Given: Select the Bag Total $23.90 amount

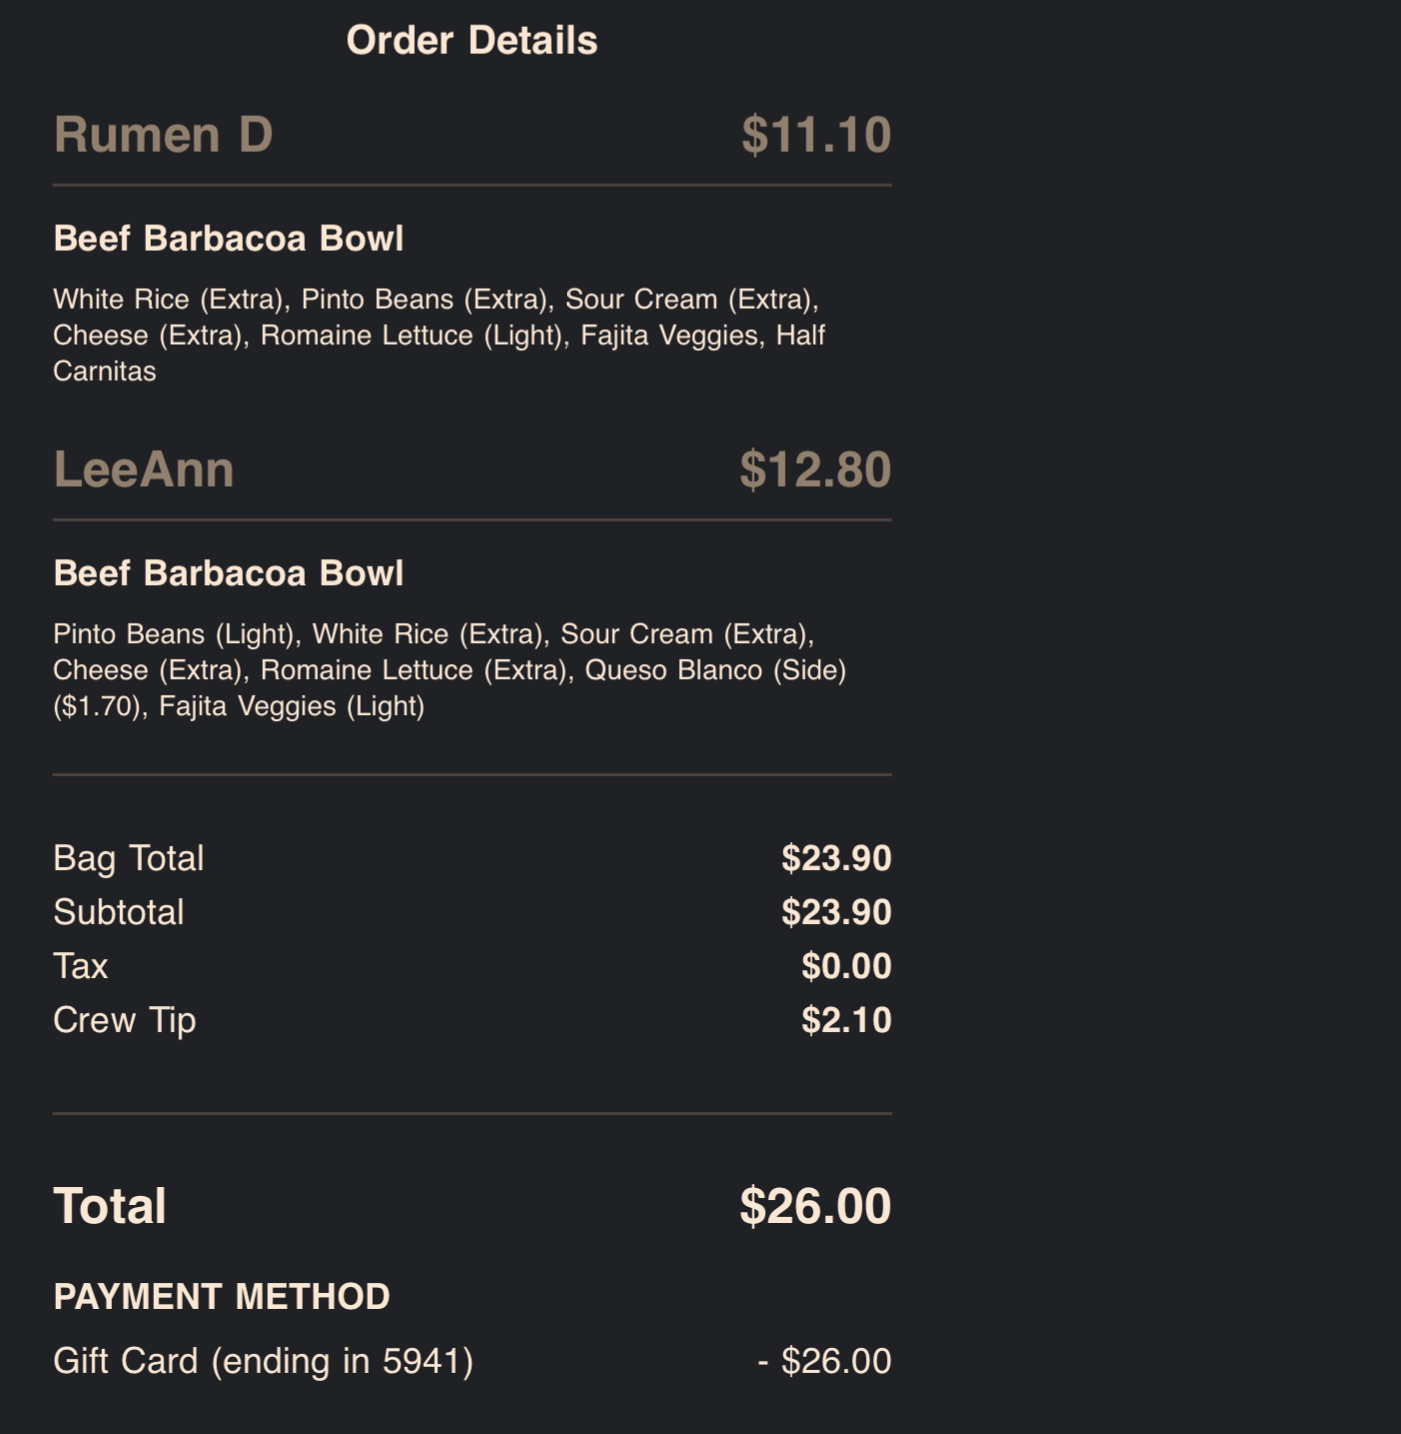Looking at the screenshot, I should coord(836,859).
